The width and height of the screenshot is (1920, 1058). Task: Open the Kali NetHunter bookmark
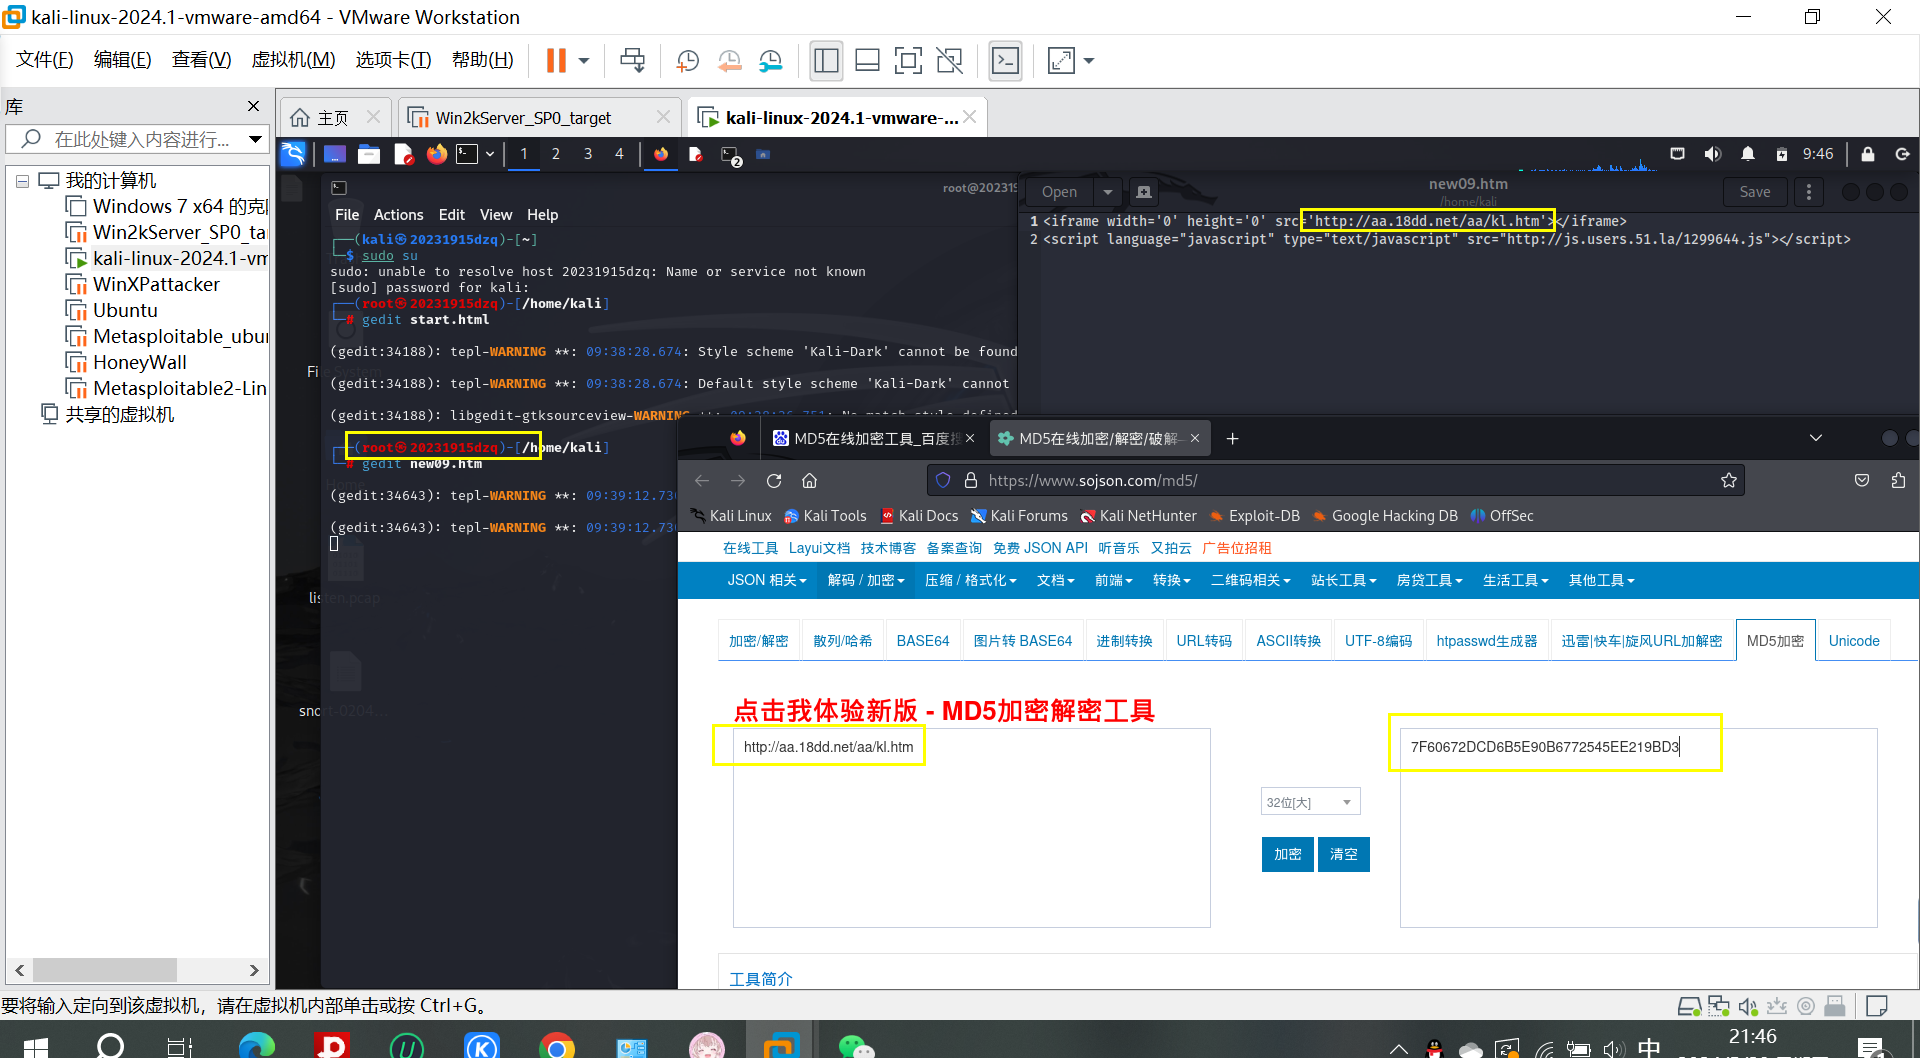click(x=1138, y=516)
